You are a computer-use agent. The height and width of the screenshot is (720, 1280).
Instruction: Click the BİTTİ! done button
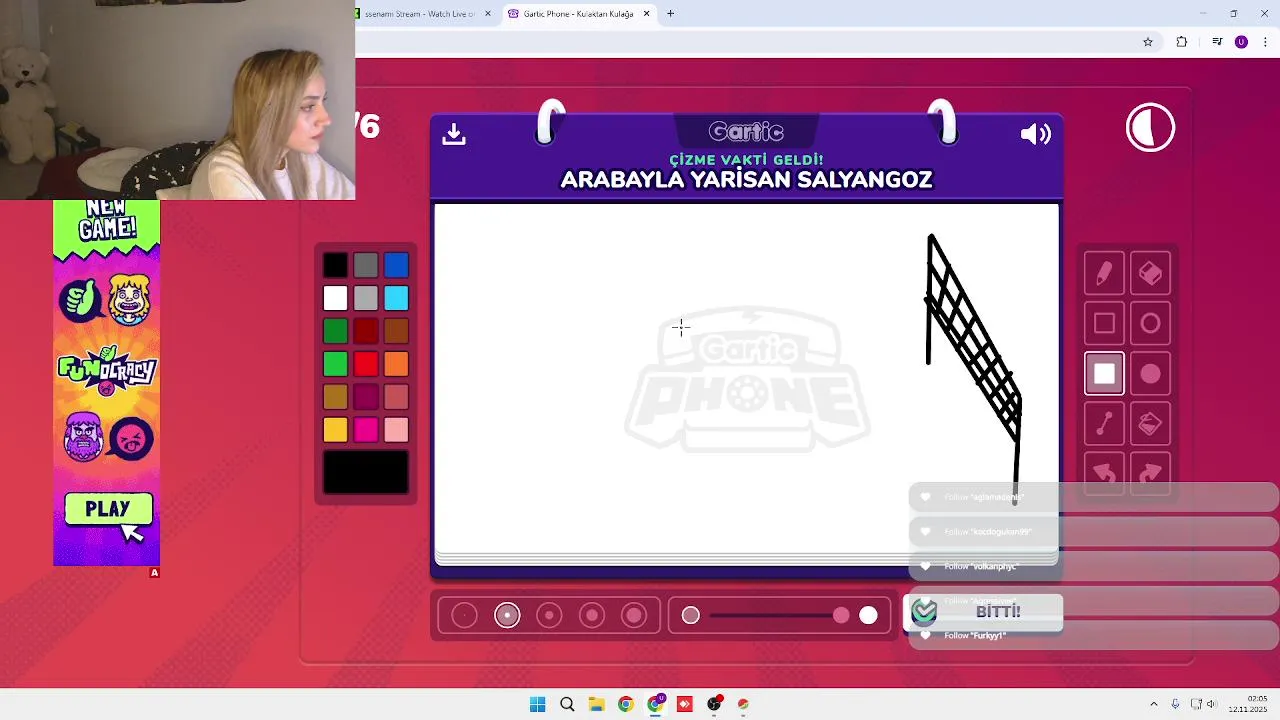tap(983, 612)
